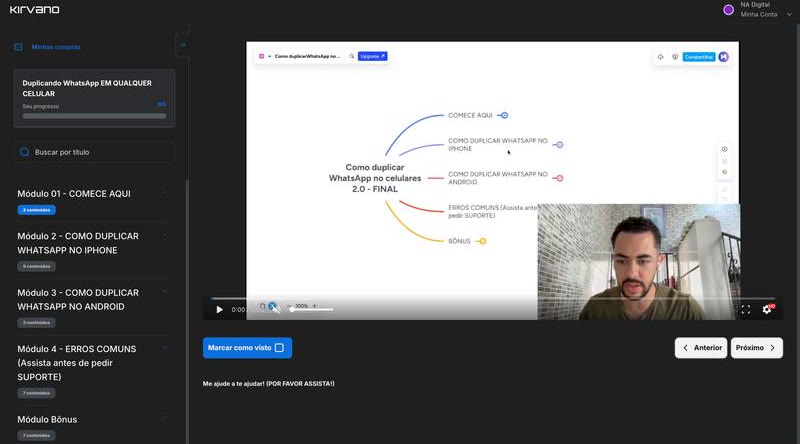Screen dimensions: 800x444
Task: Seek on the video progress bar
Action: [x=493, y=298]
